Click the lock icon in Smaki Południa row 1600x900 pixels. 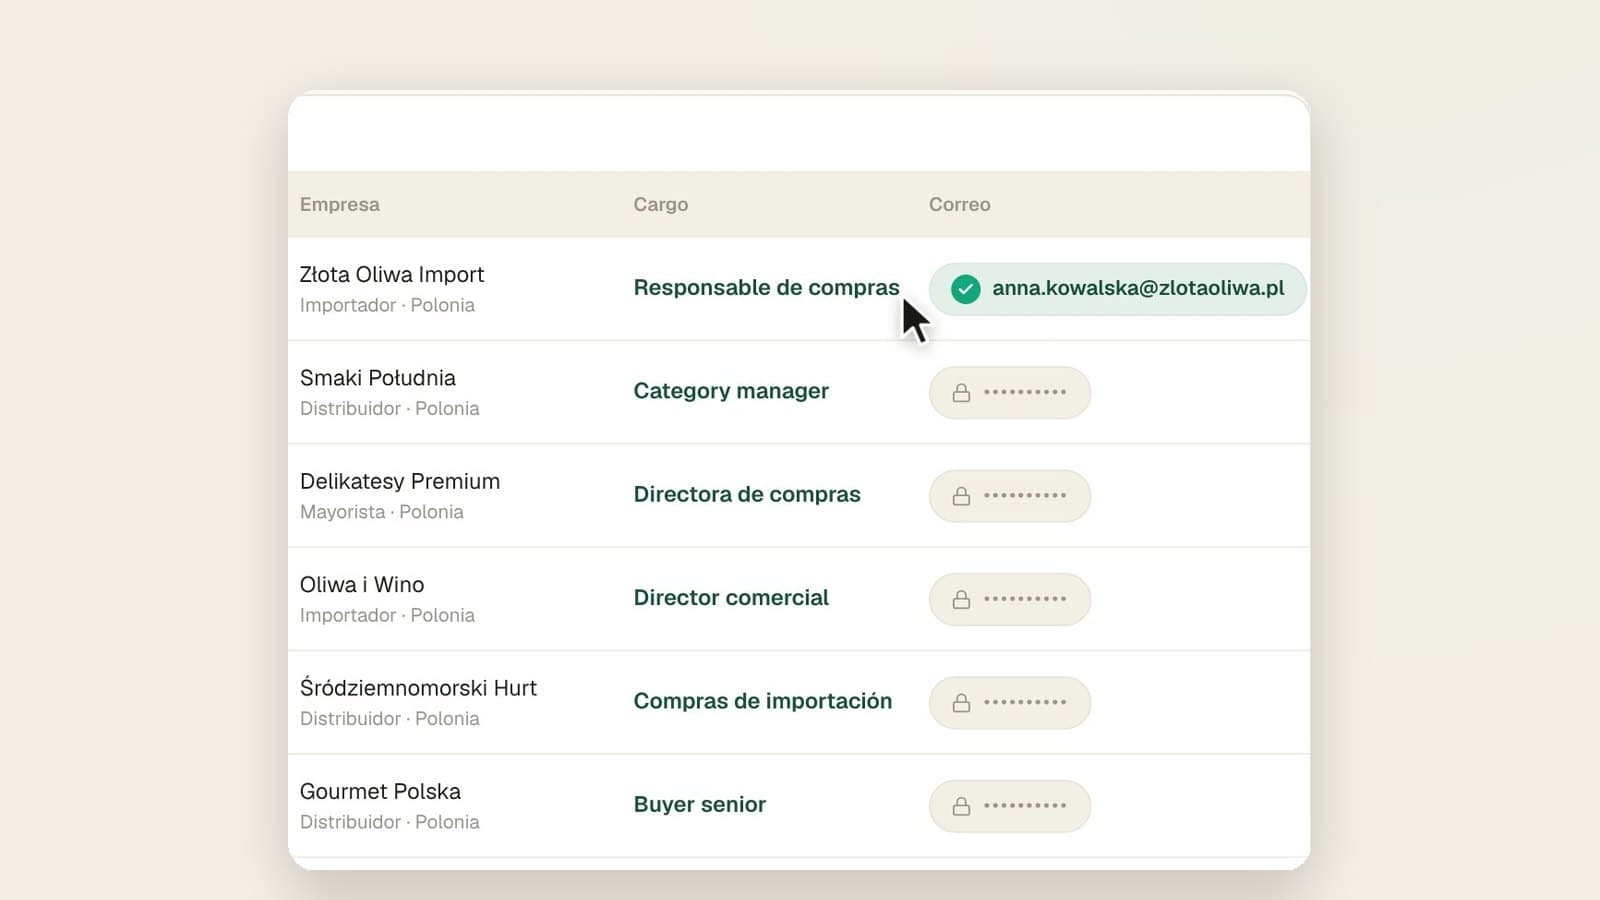[961, 393]
